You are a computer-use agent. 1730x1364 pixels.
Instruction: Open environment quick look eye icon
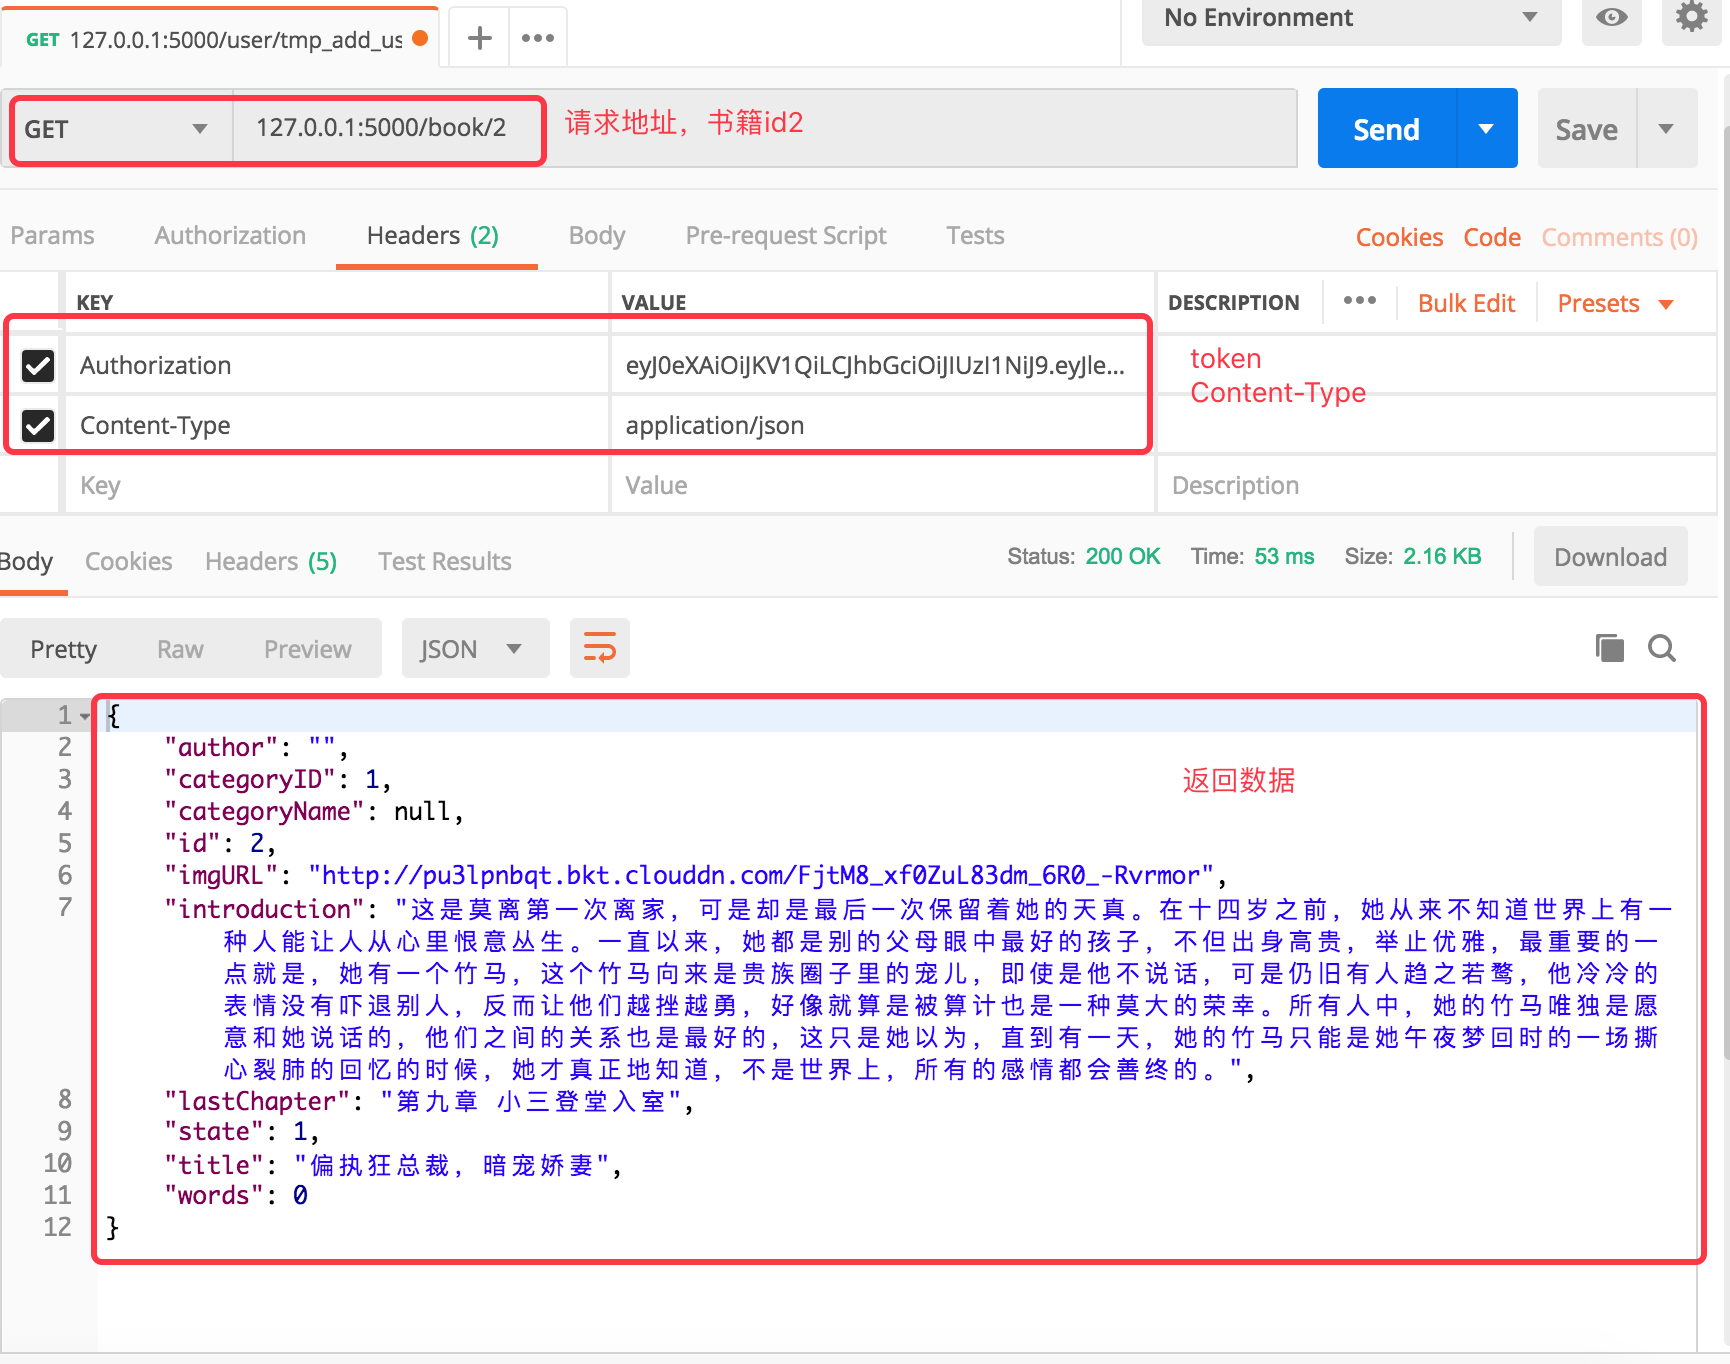(x=1611, y=18)
